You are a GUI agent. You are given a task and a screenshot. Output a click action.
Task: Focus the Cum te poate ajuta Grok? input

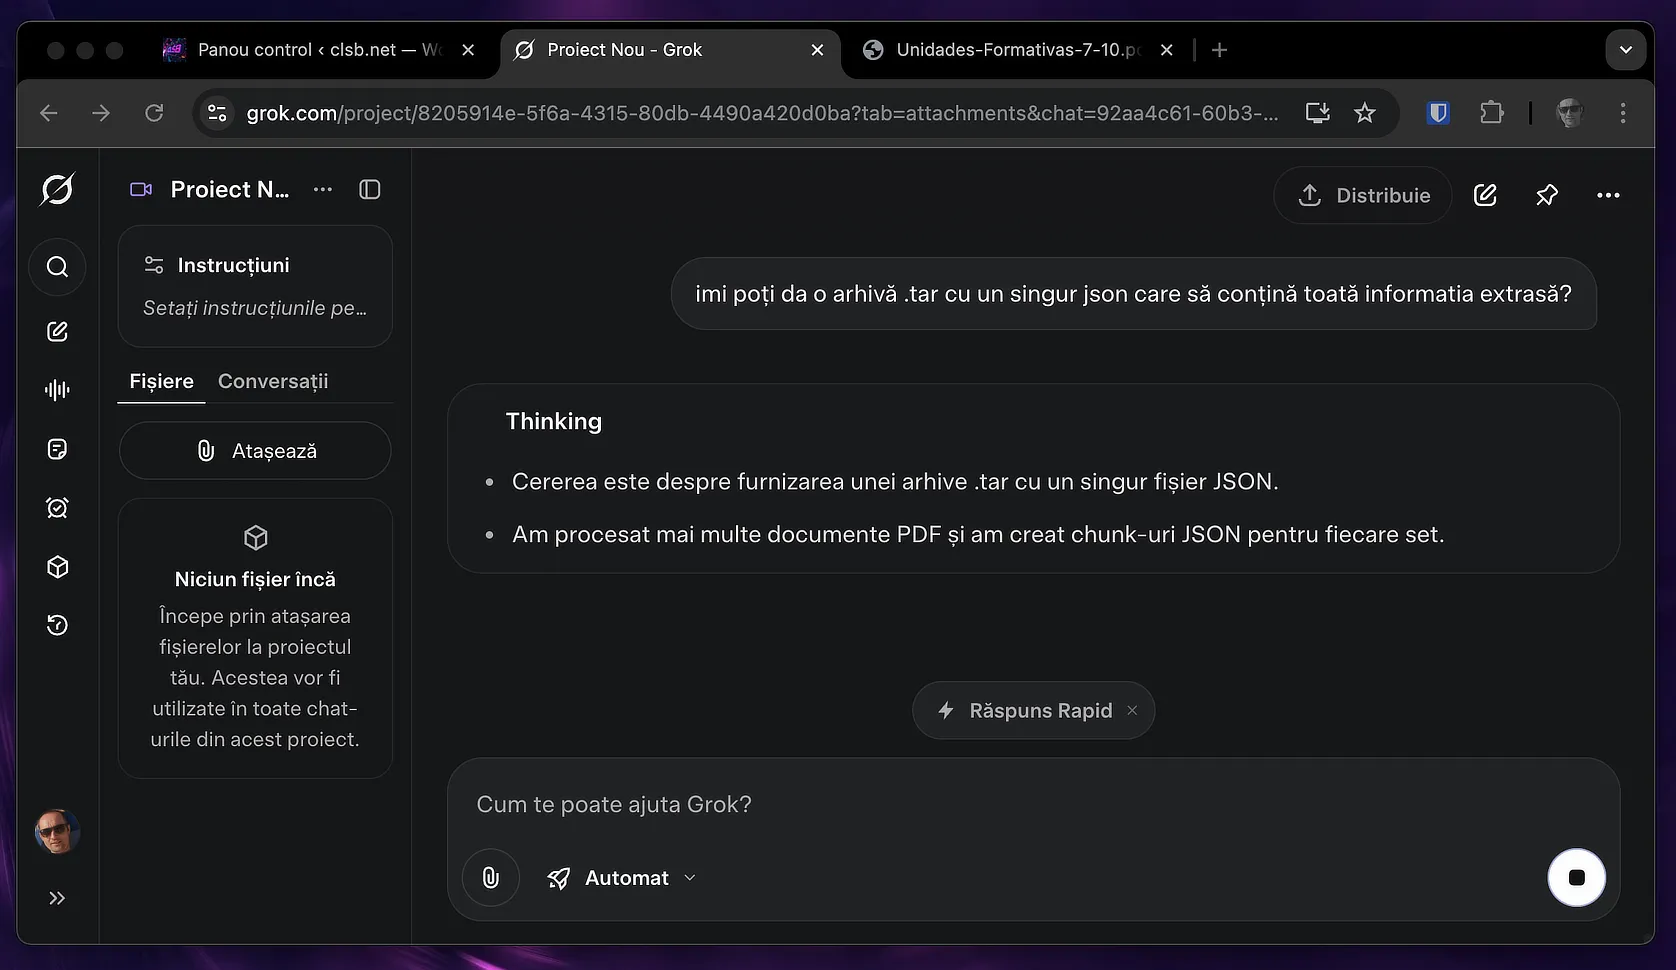click(x=1034, y=805)
